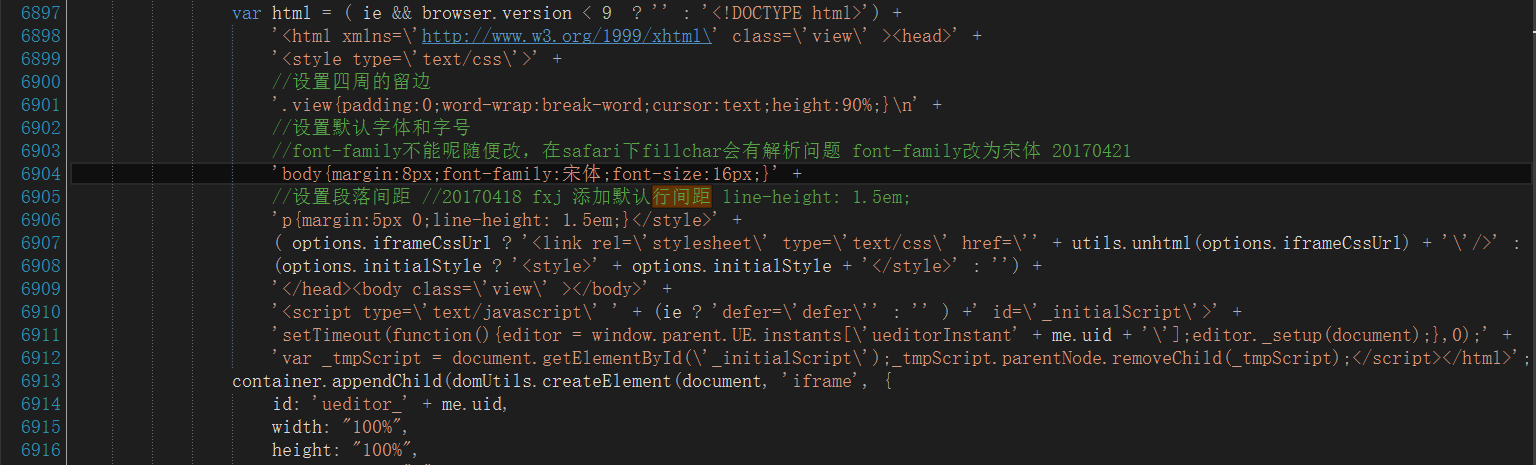This screenshot has height=465, width=1536.
Task: Click the 'var html' declaration text
Action: [x=270, y=13]
